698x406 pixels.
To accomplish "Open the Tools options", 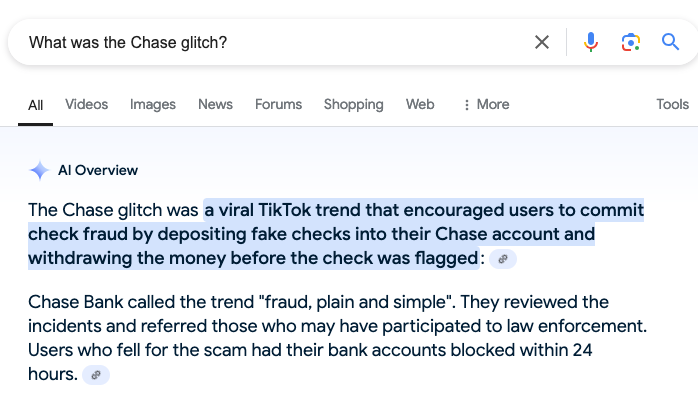I will (672, 104).
